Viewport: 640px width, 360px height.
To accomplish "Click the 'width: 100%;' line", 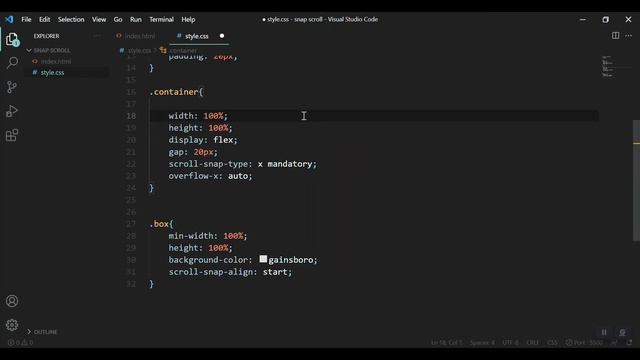I will [198, 116].
